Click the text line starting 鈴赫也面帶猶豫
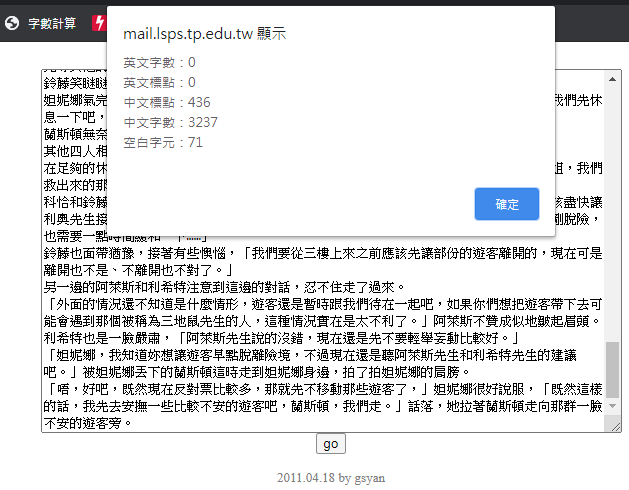Image resolution: width=629 pixels, height=490 pixels. tap(323, 253)
